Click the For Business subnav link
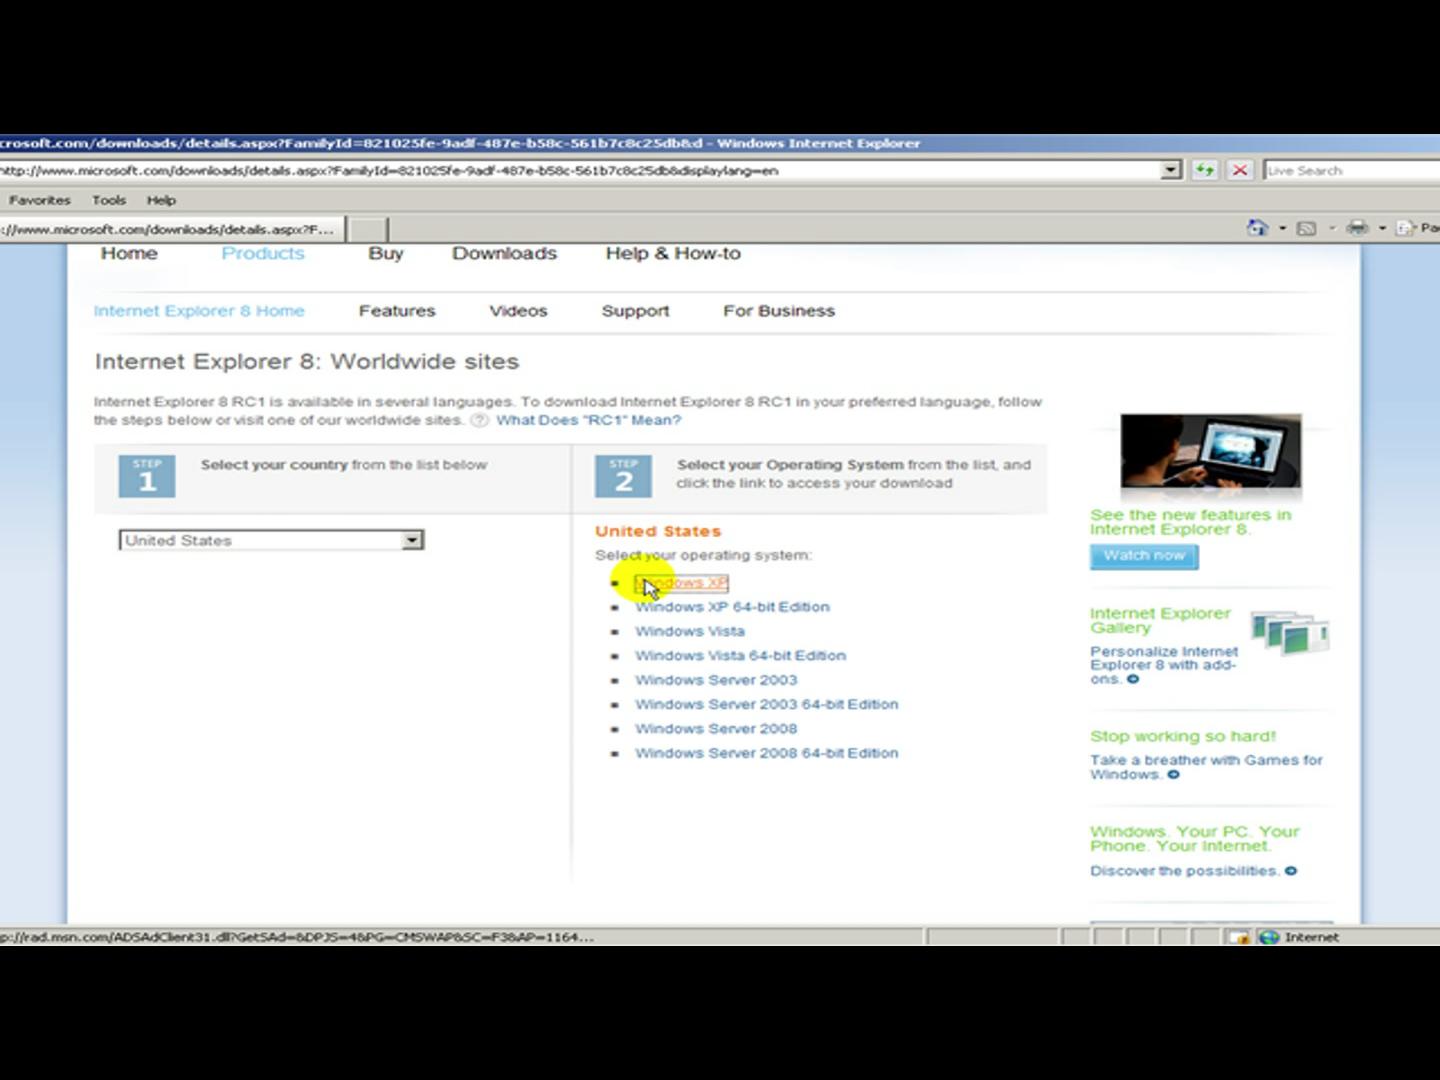The height and width of the screenshot is (1080, 1440). (779, 311)
